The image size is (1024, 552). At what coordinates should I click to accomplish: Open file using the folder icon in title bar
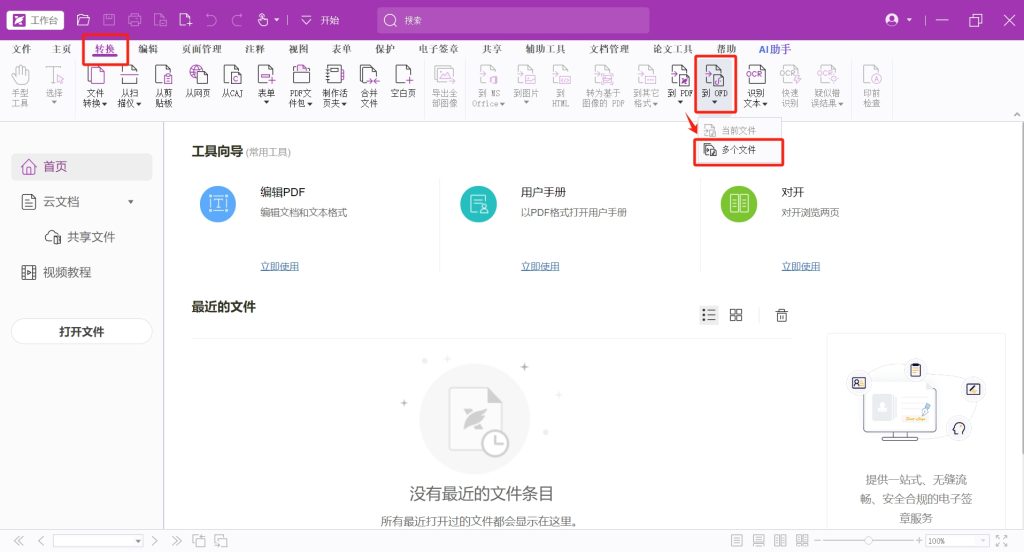(x=83, y=20)
